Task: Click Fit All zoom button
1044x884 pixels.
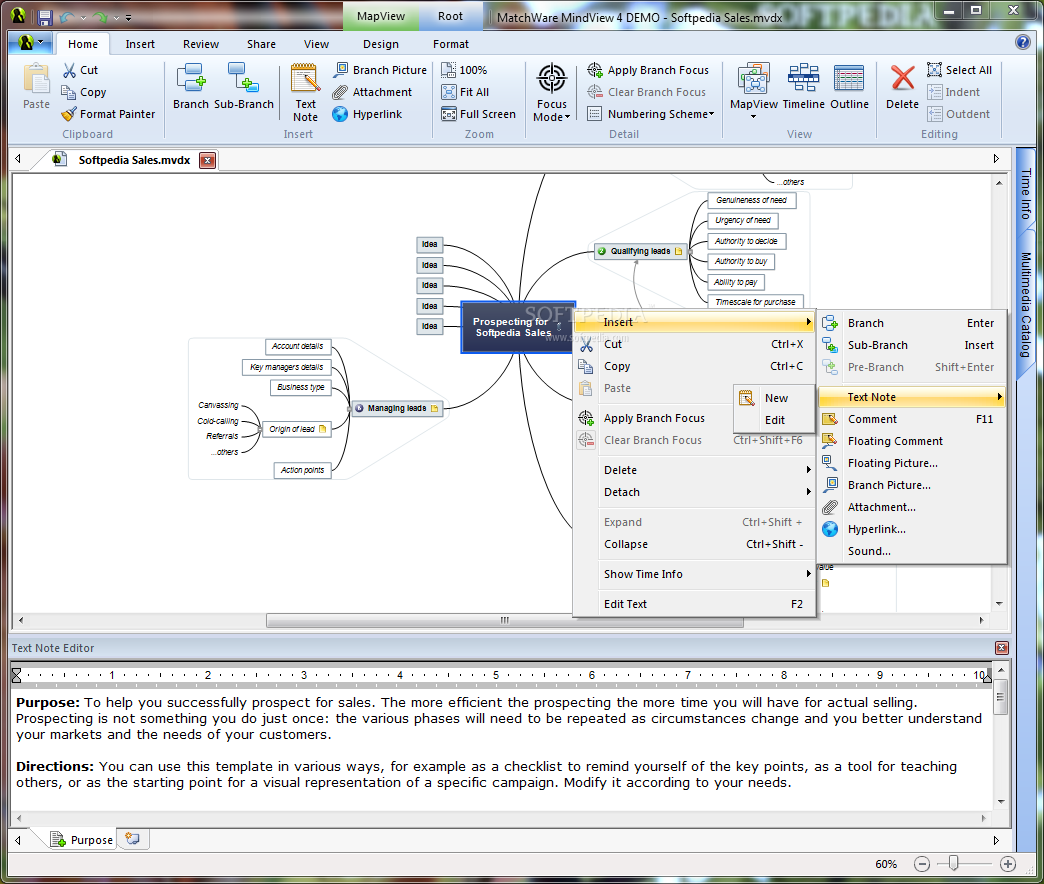Action: (465, 92)
